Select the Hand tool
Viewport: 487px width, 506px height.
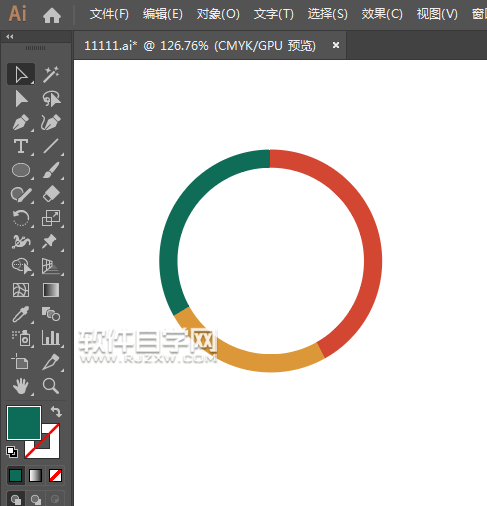pyautogui.click(x=21, y=386)
